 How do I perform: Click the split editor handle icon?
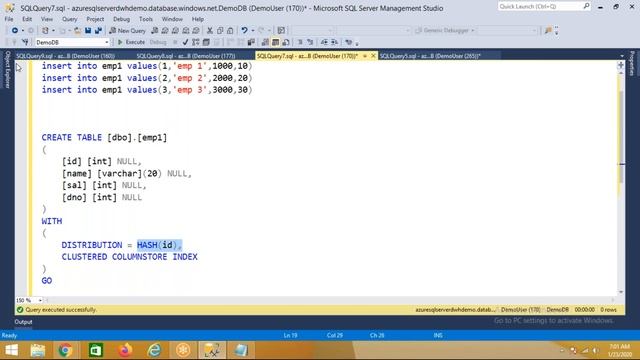pyautogui.click(x=621, y=65)
